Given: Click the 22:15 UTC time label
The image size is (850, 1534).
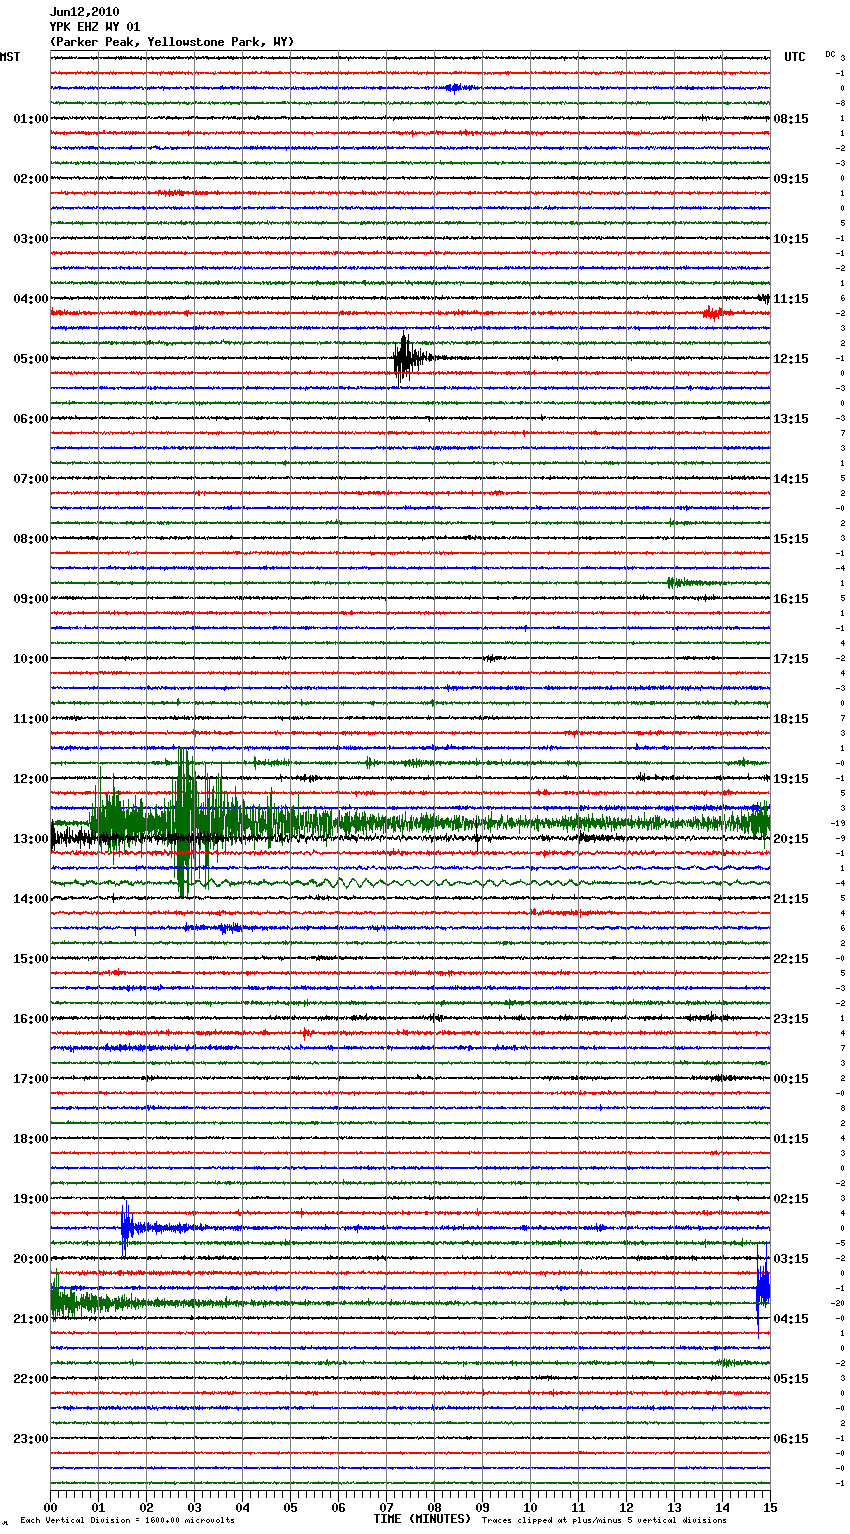Looking at the screenshot, I should [x=791, y=959].
